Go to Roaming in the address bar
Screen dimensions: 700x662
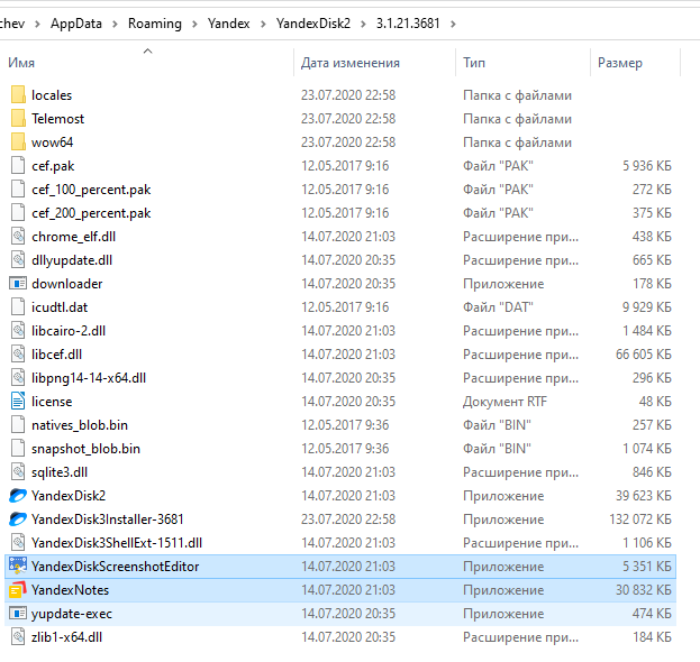point(155,24)
